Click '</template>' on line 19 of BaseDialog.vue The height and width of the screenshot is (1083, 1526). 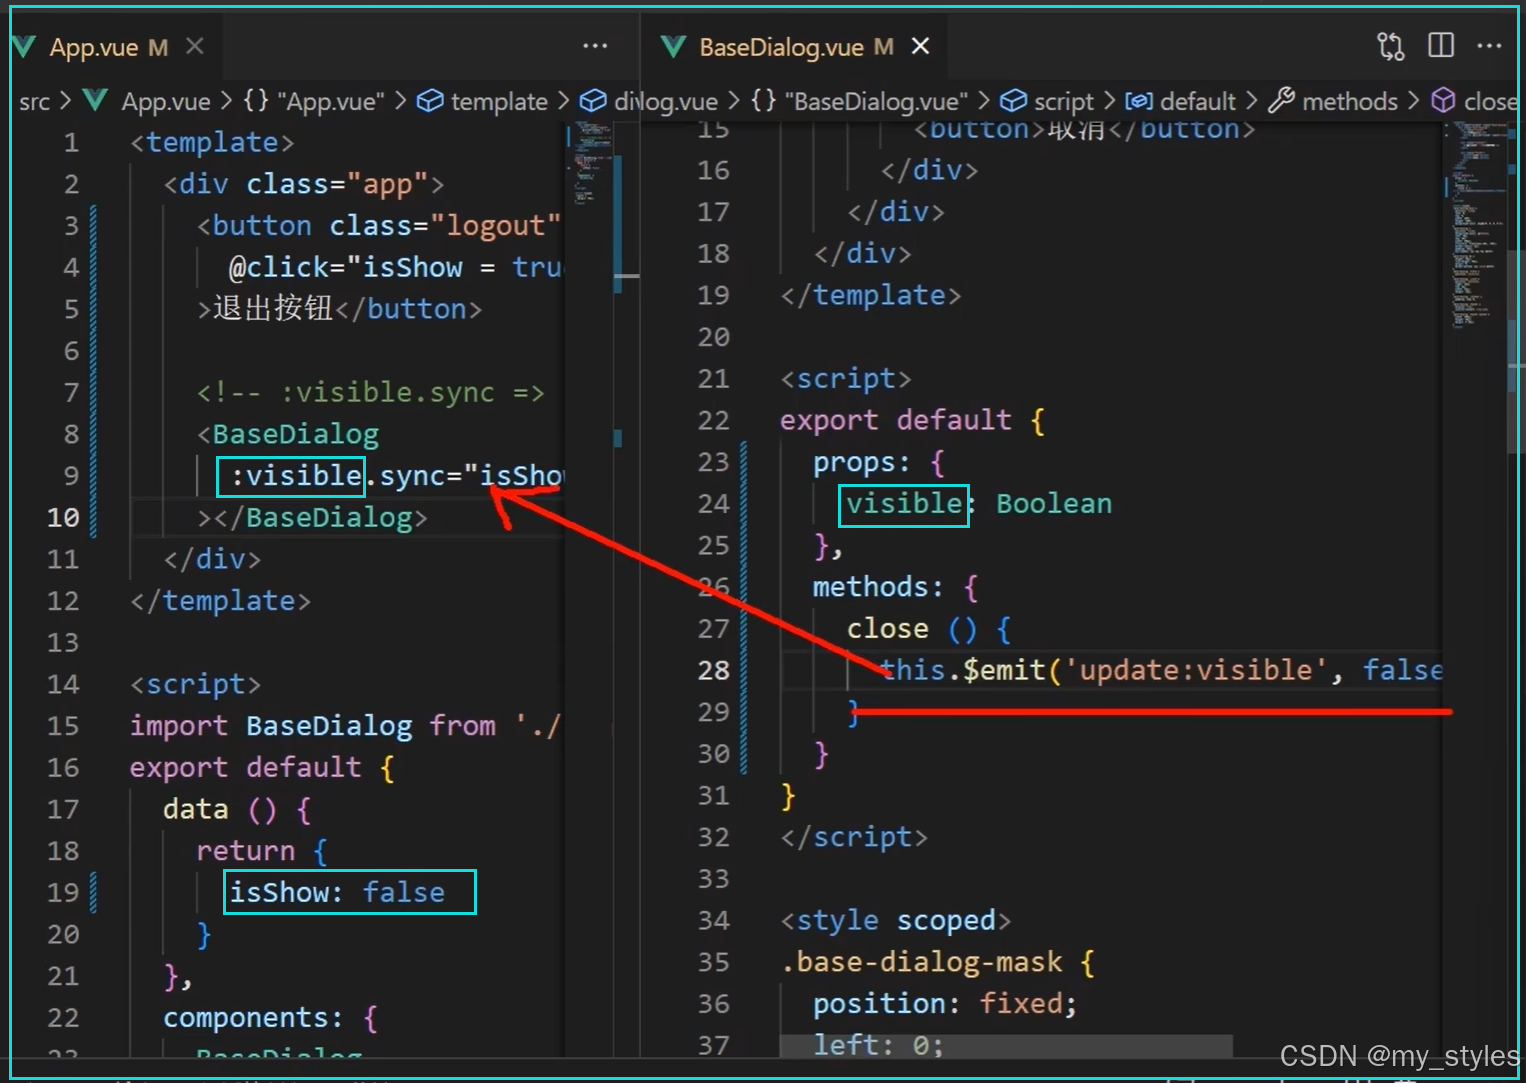pyautogui.click(x=870, y=295)
